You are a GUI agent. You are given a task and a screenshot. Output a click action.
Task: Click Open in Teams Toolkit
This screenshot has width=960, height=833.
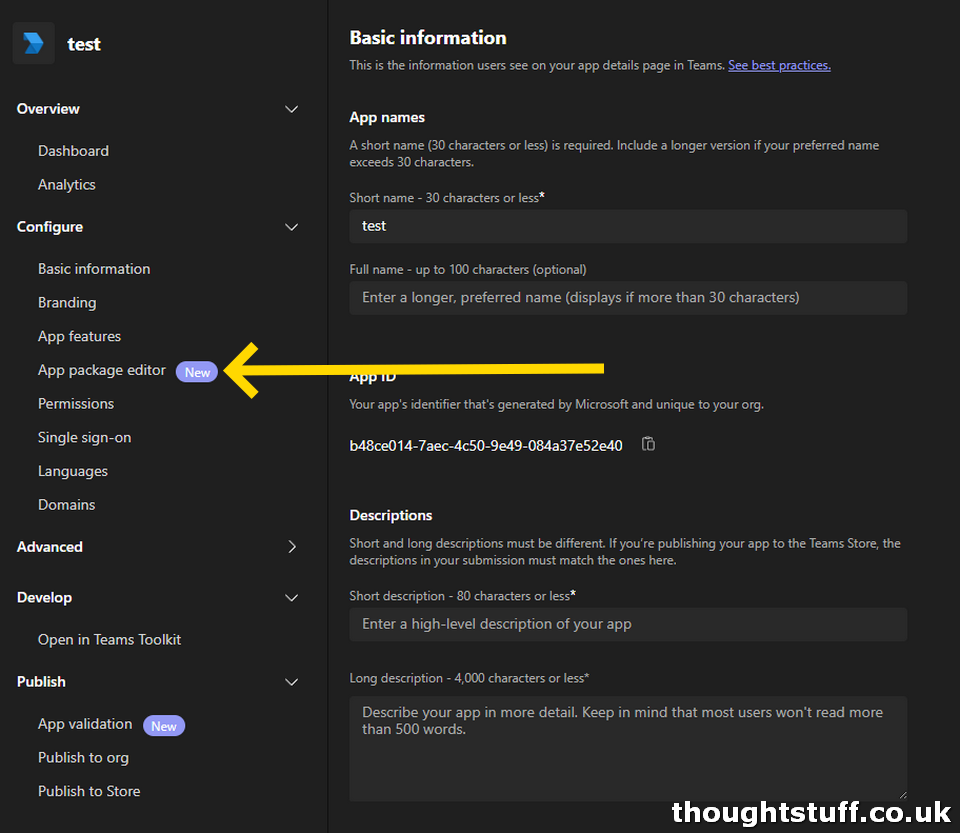(x=109, y=640)
